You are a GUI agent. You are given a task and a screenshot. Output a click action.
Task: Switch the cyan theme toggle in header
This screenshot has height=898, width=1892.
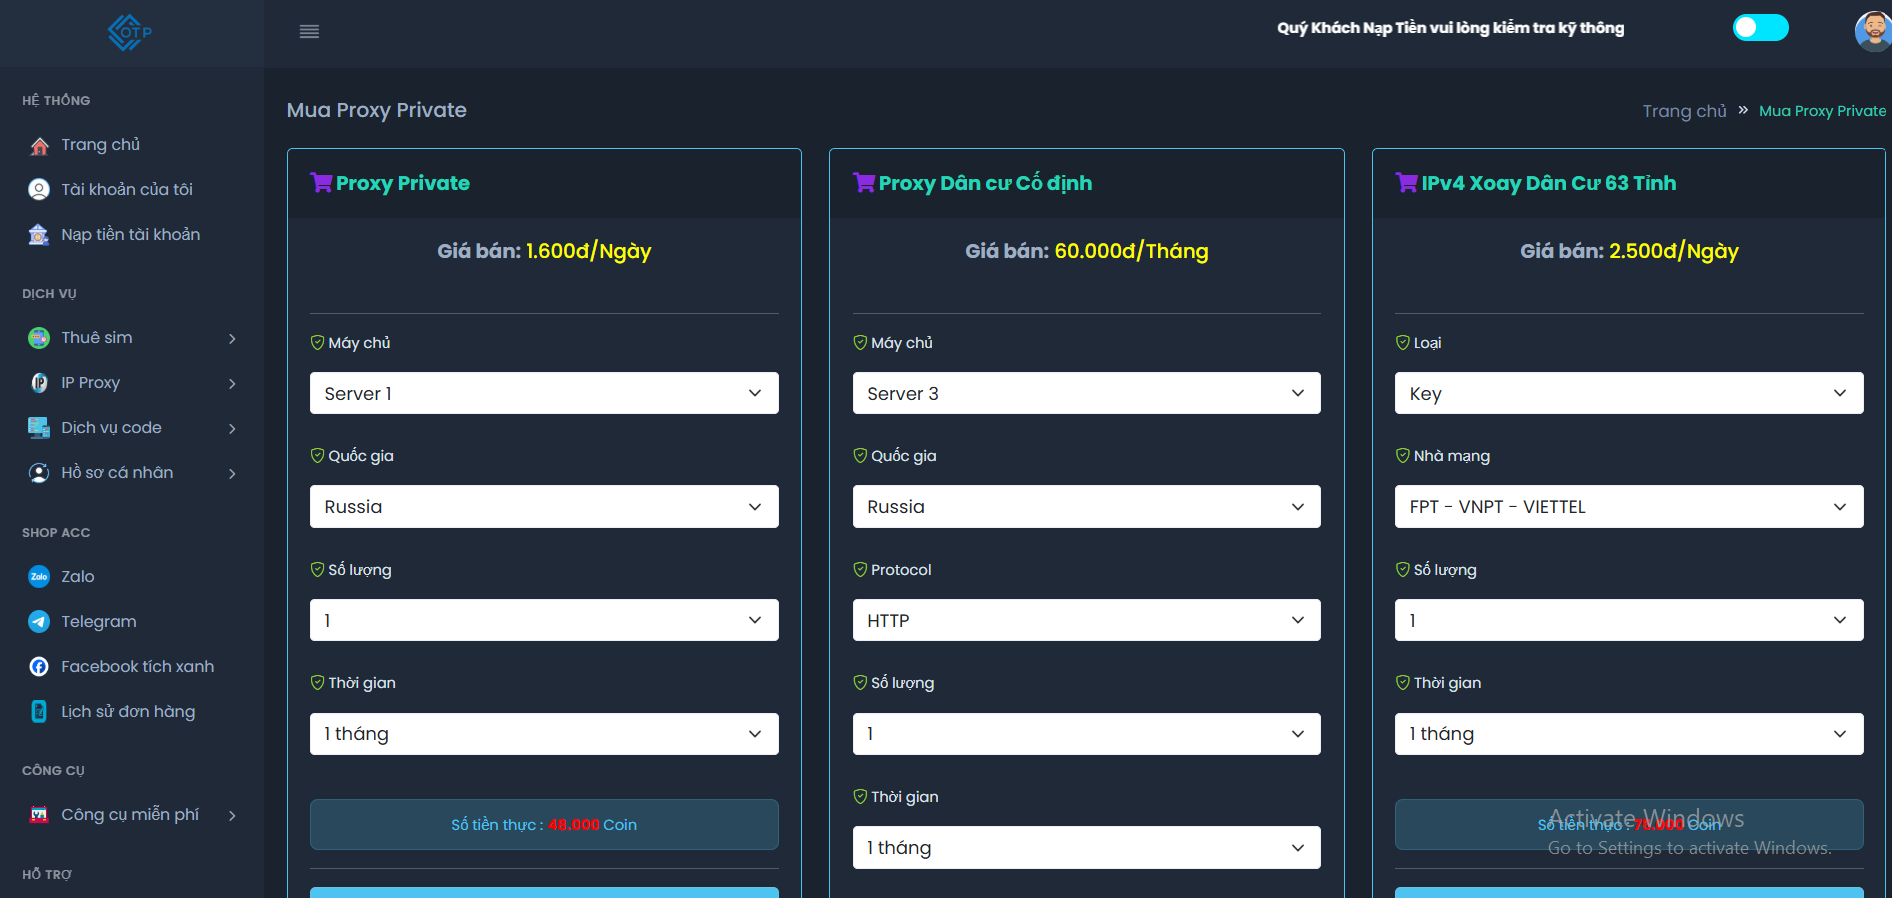[x=1760, y=28]
